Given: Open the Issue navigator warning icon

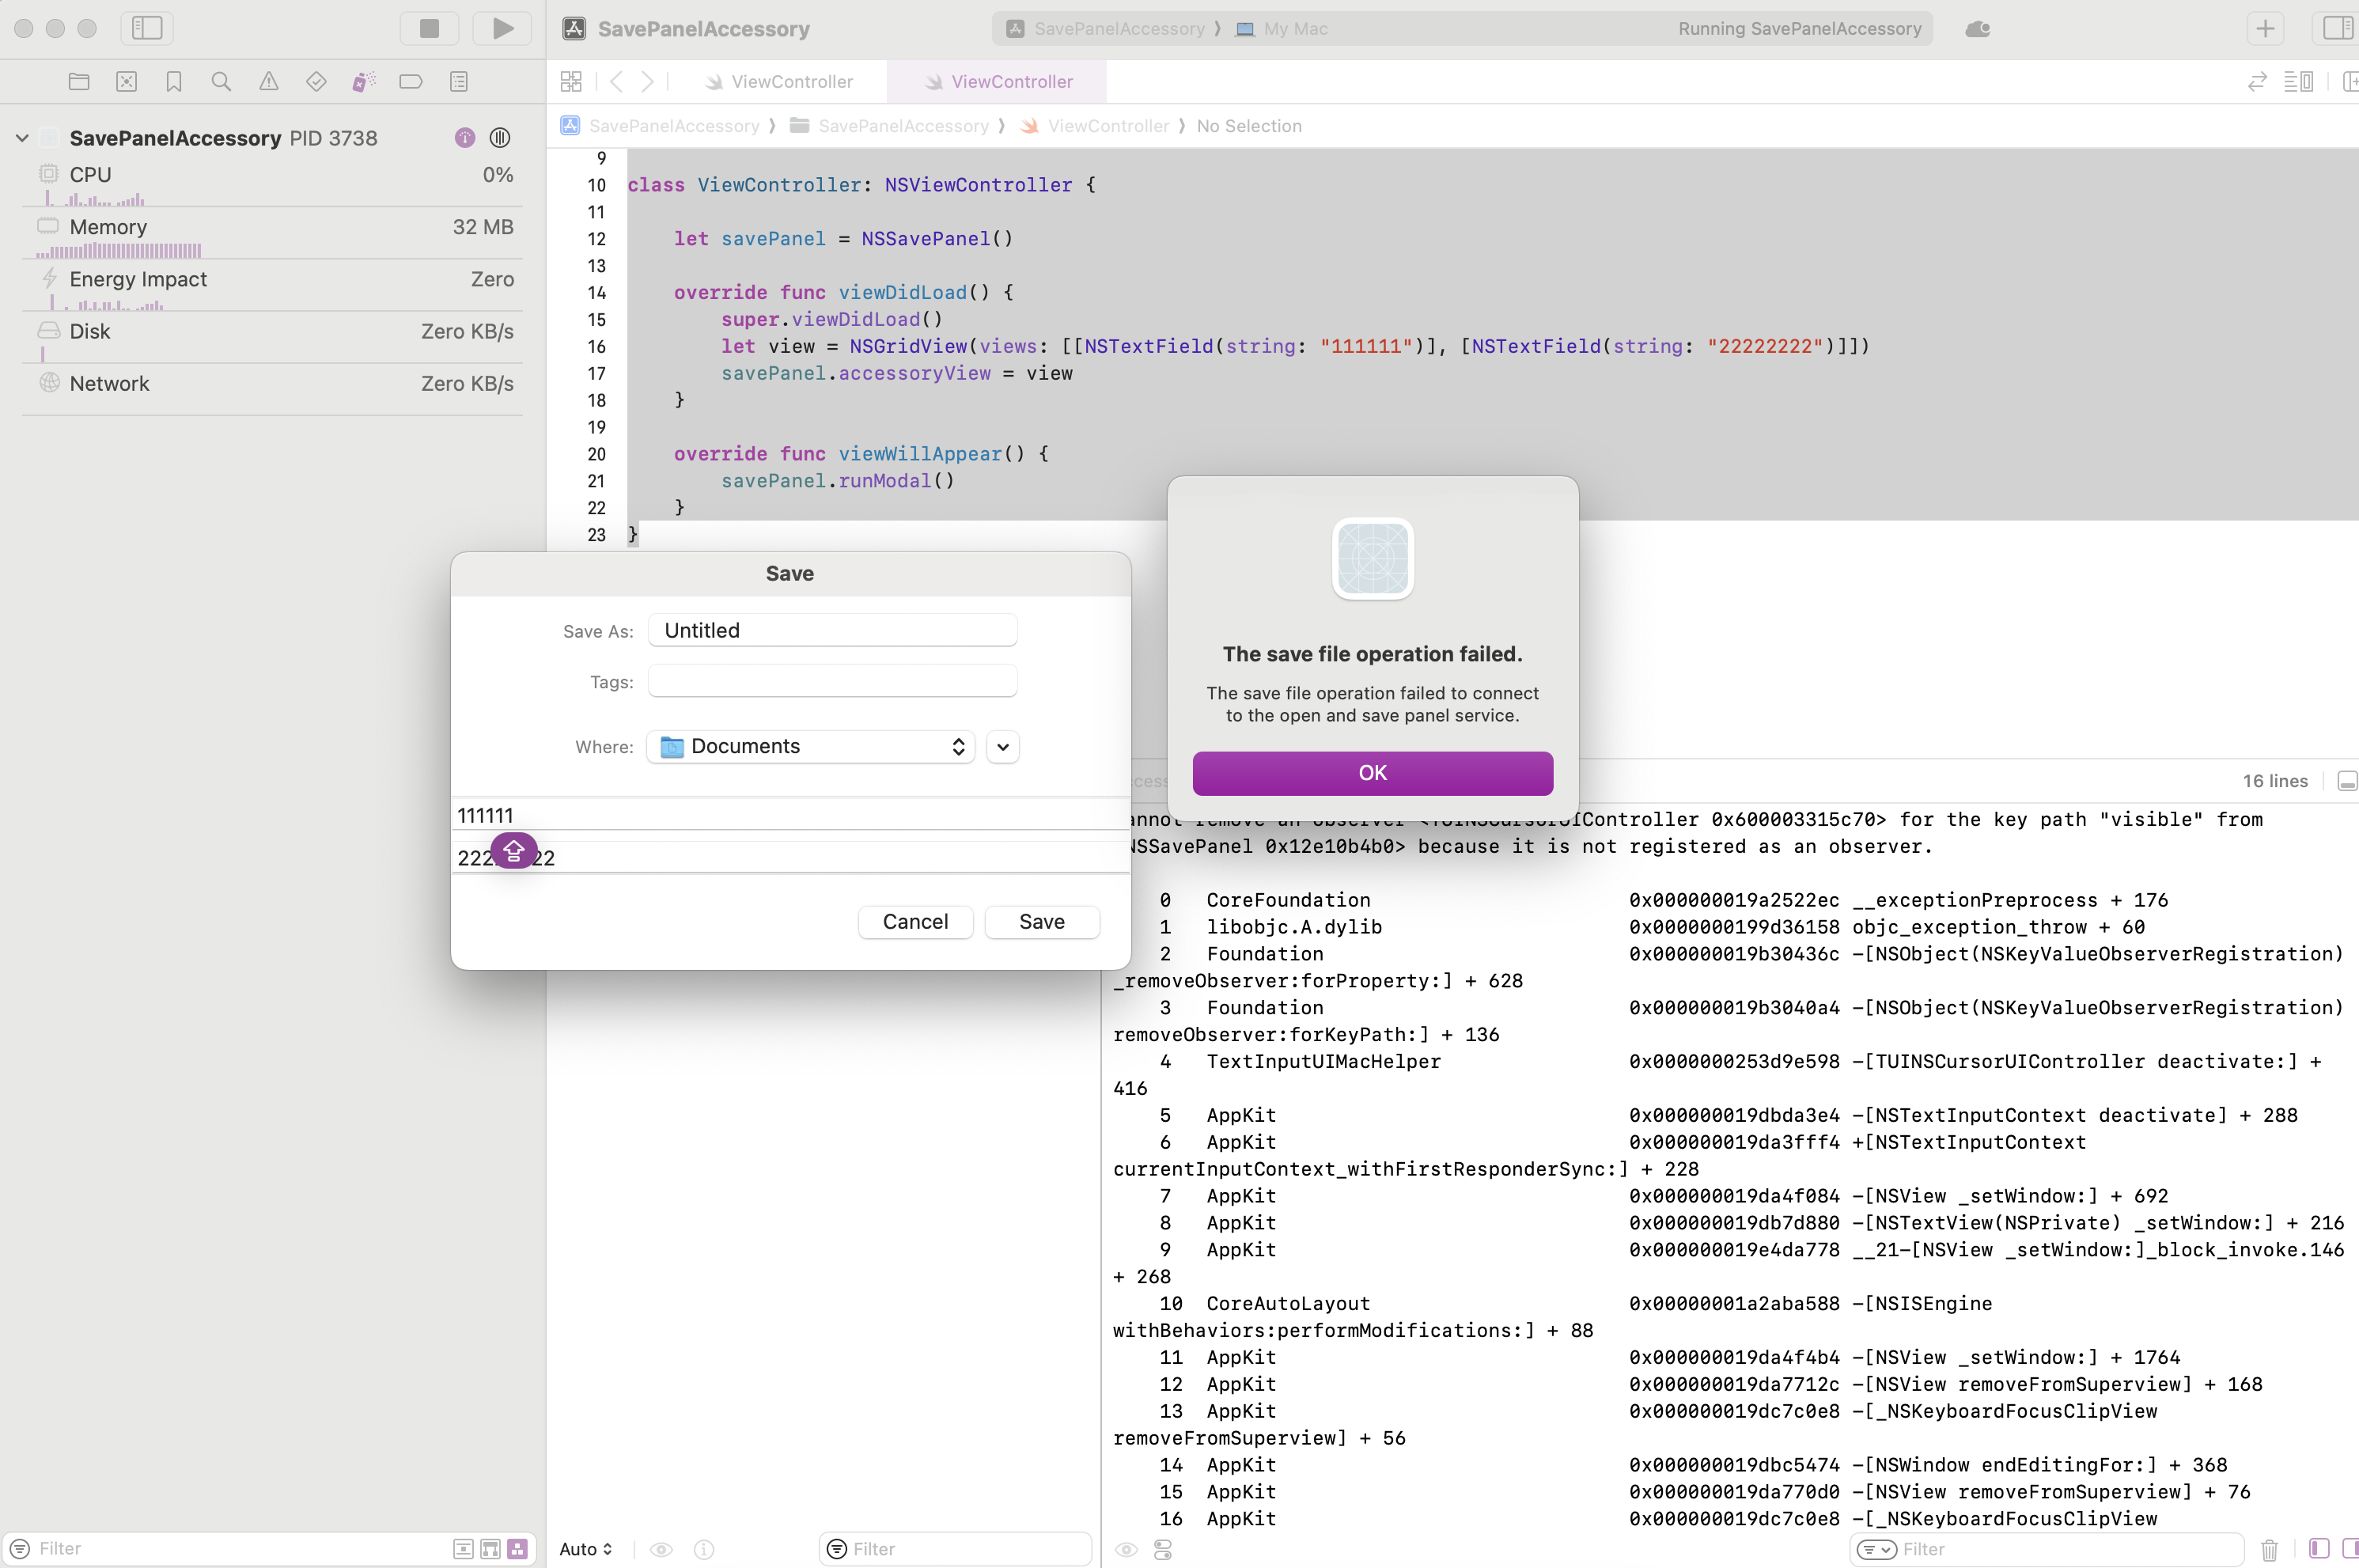Looking at the screenshot, I should (x=269, y=82).
